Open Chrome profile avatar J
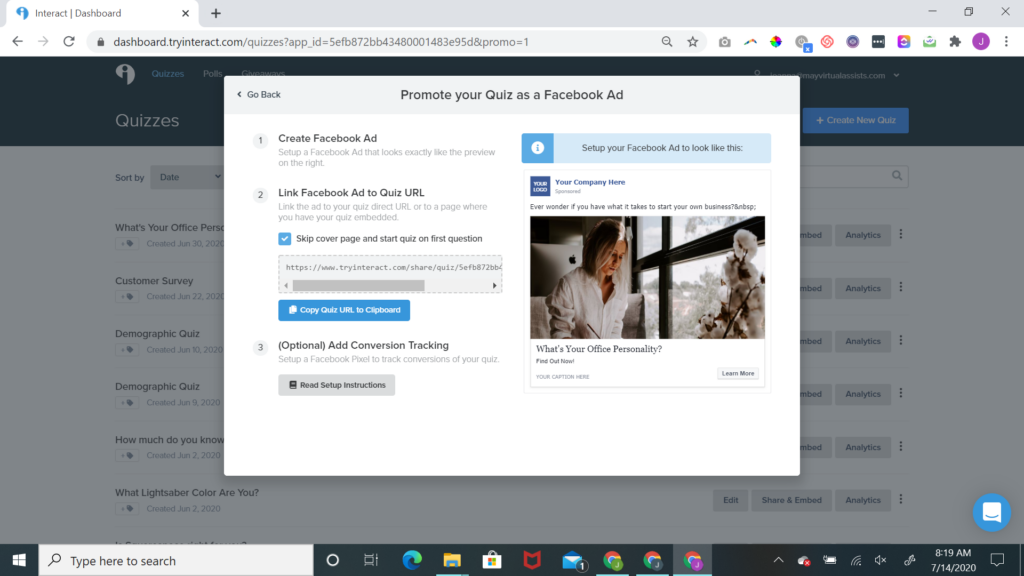This screenshot has height=576, width=1024. tap(981, 42)
